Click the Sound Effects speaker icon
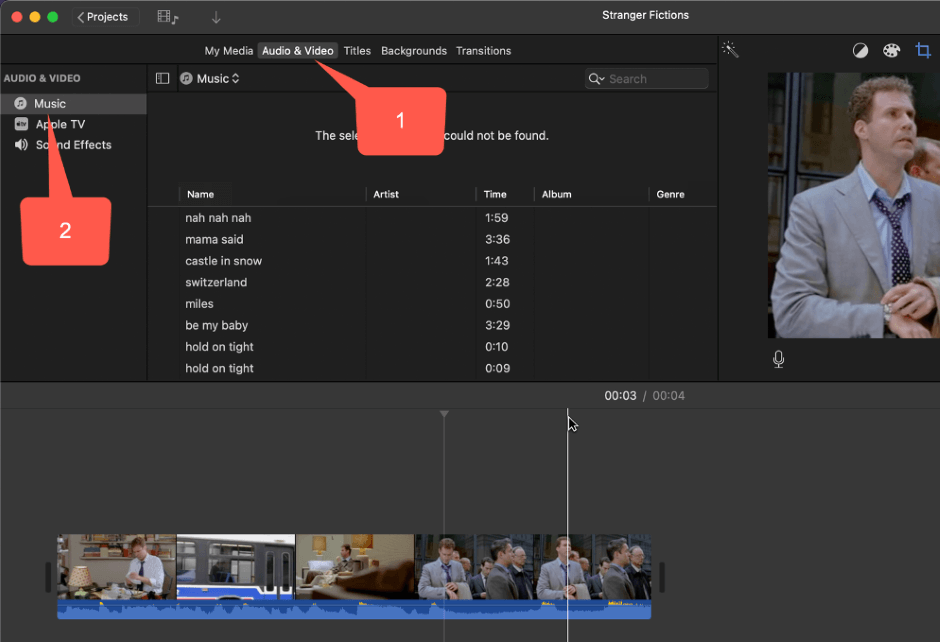940x643 pixels. point(21,144)
